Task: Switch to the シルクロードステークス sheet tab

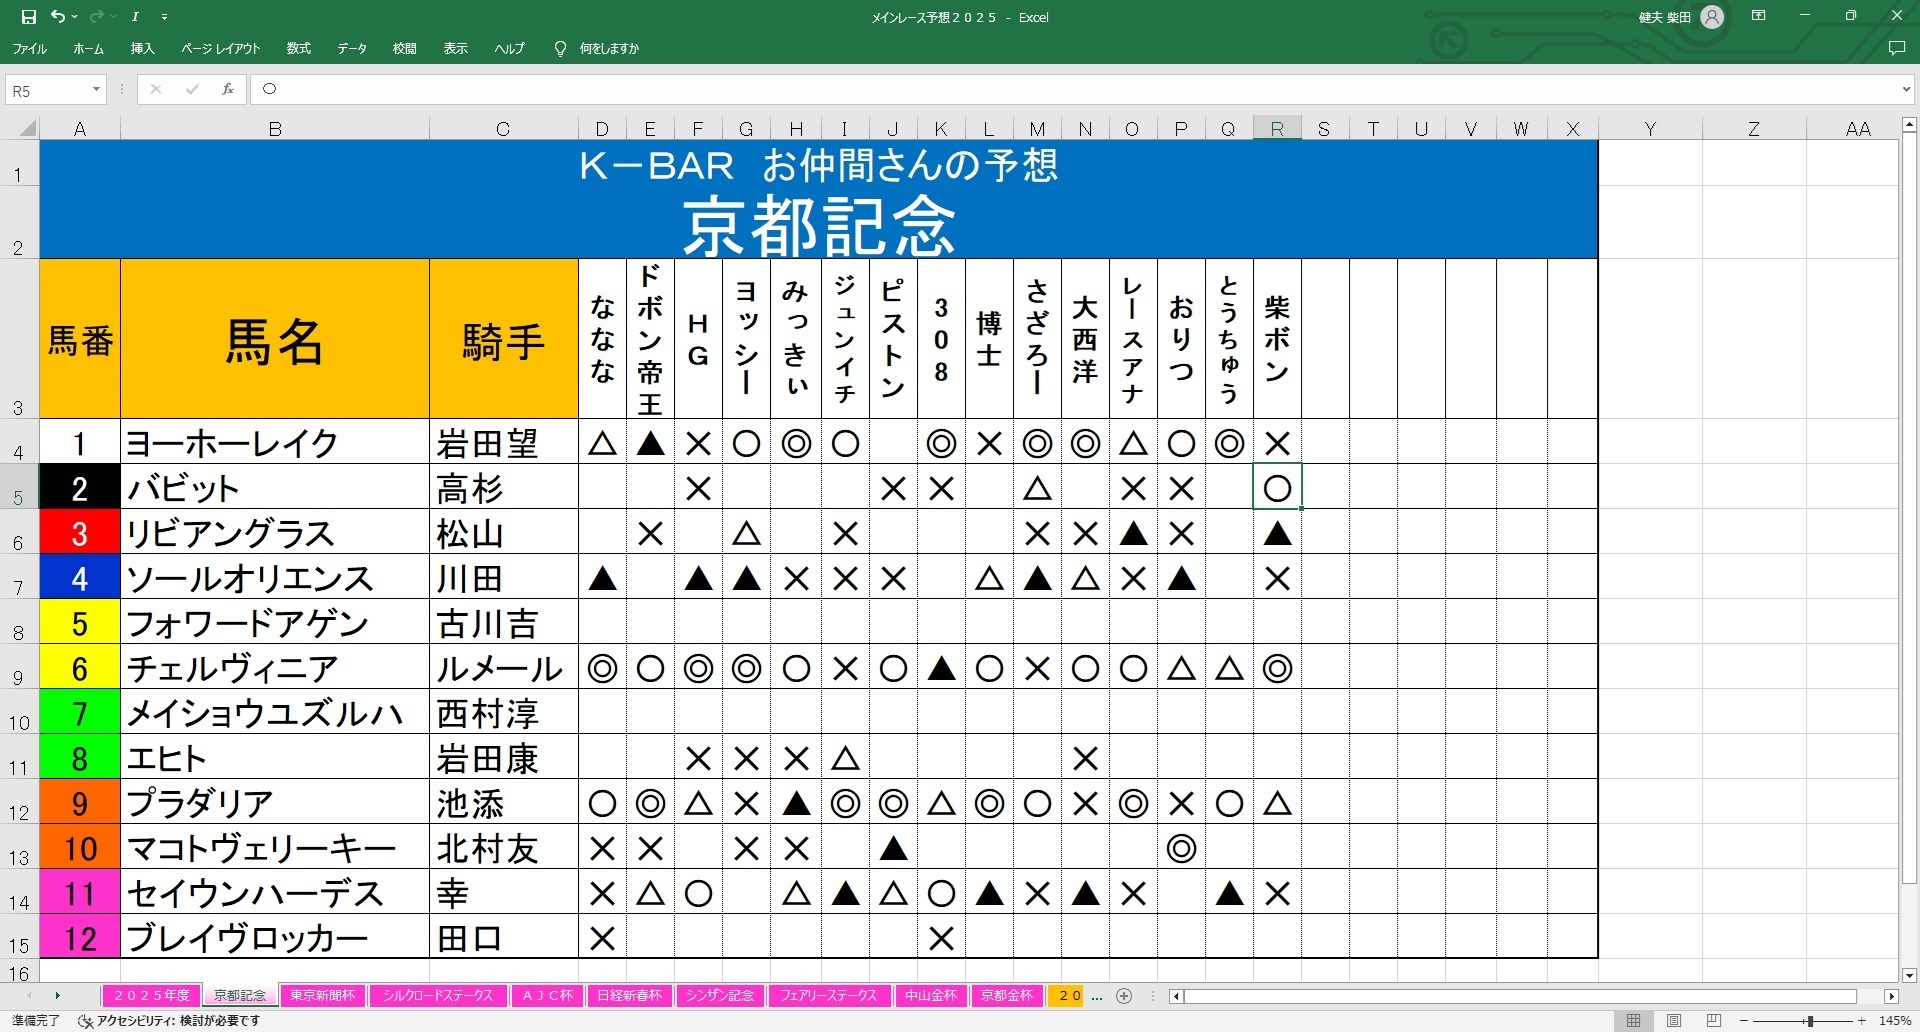Action: tap(438, 995)
